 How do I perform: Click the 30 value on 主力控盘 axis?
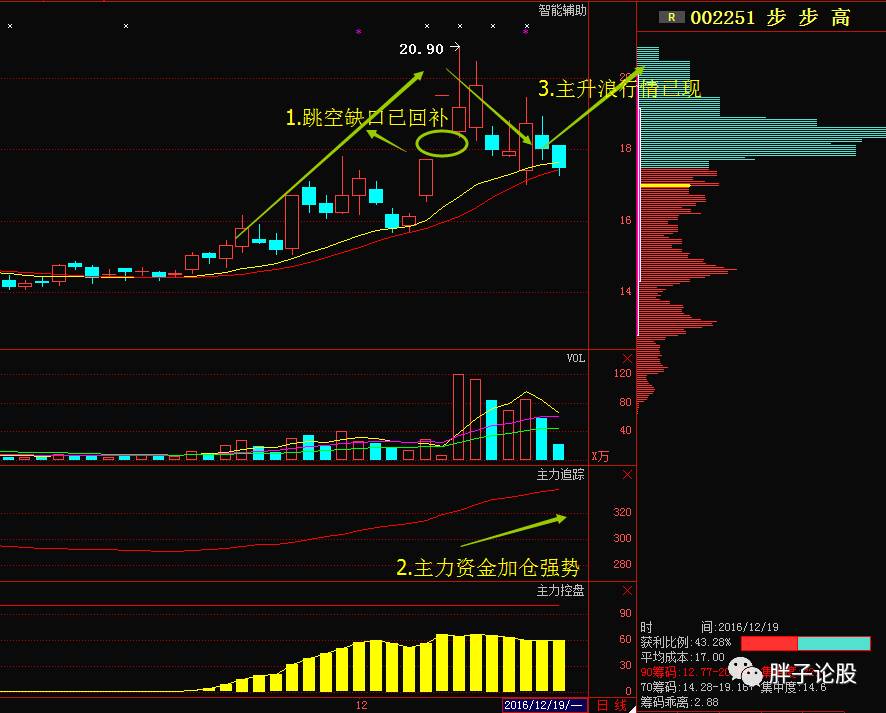[626, 665]
